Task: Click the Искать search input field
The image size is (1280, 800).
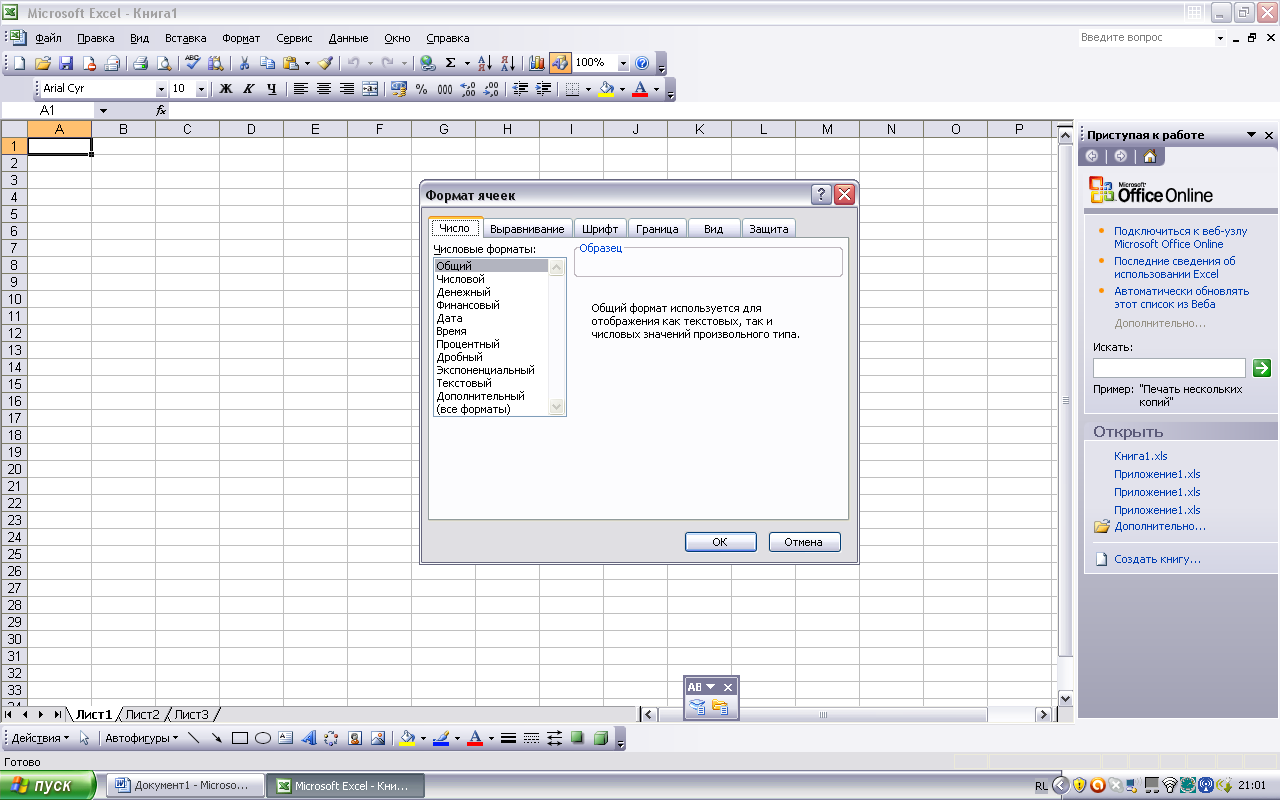Action: tap(1169, 368)
